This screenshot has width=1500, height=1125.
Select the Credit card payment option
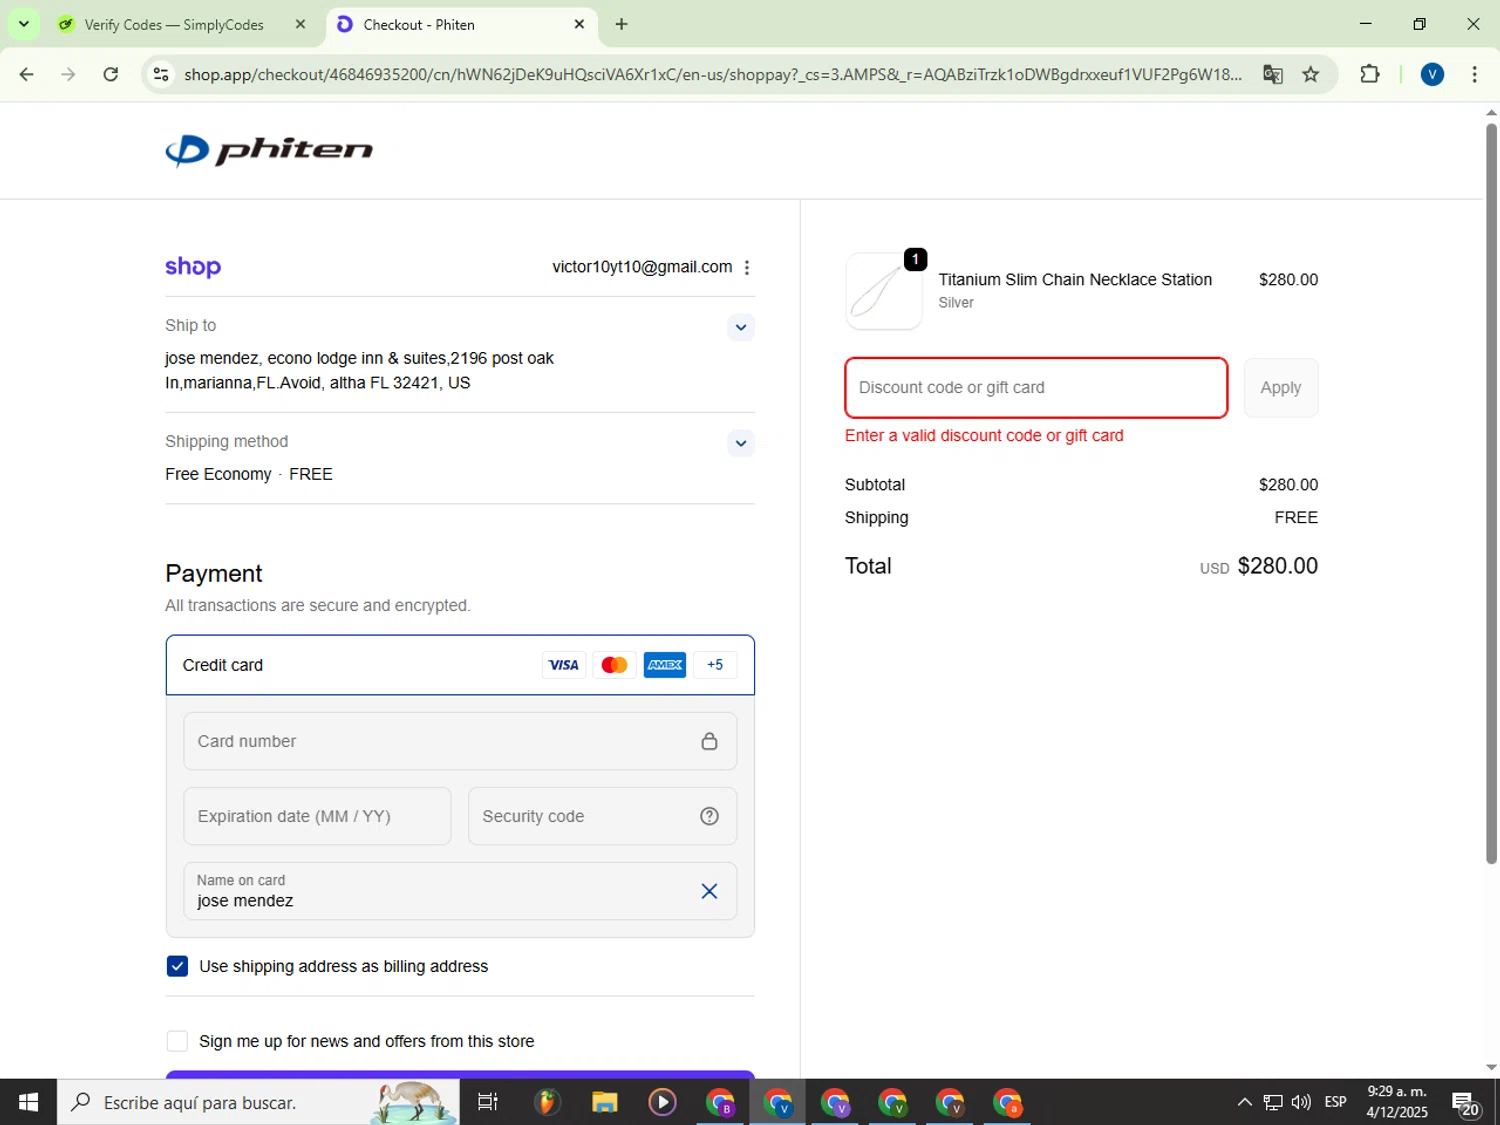[x=460, y=665]
